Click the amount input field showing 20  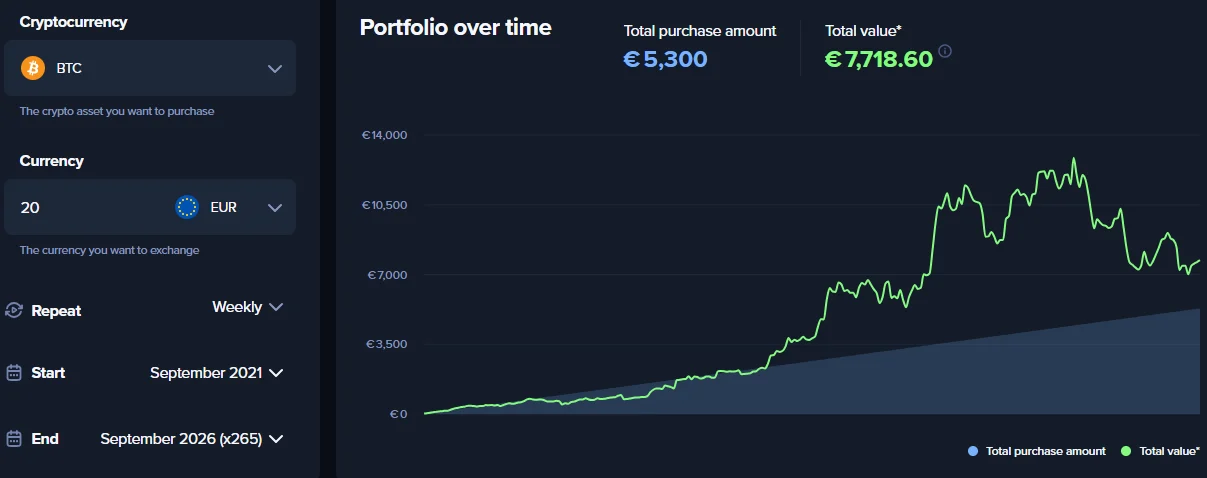[90, 207]
